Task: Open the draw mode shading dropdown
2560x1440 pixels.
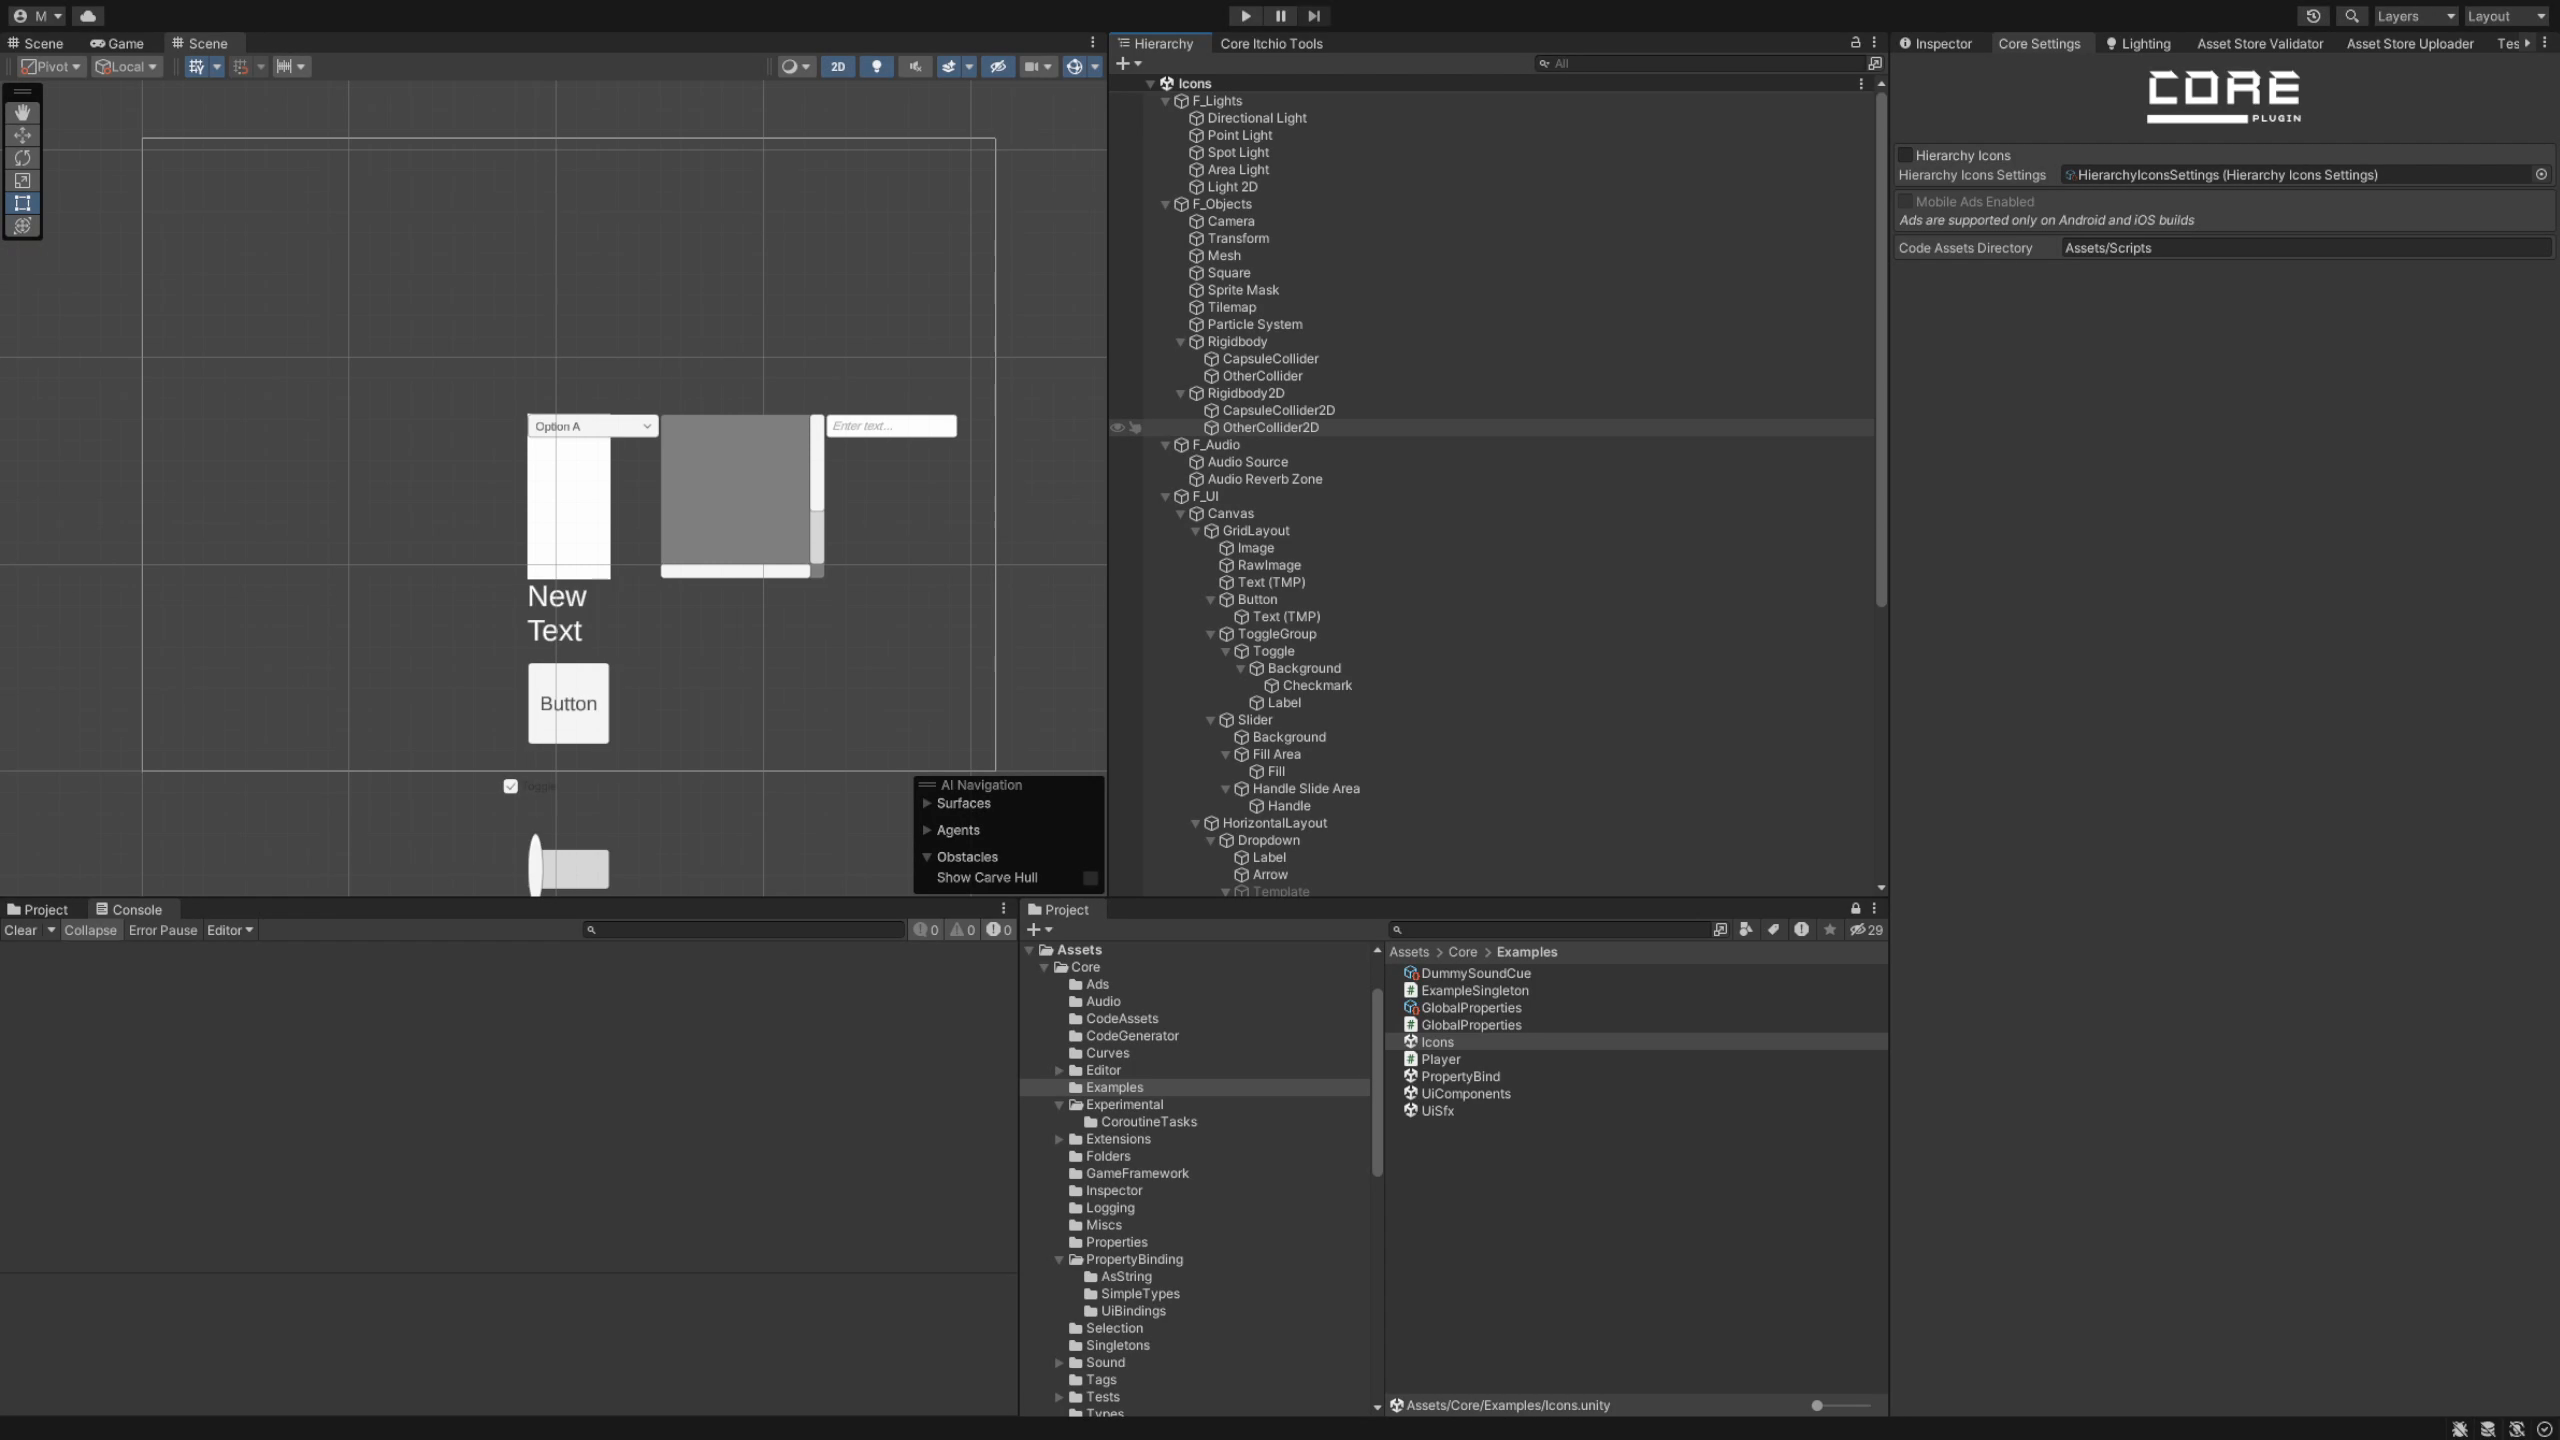Action: (x=796, y=67)
